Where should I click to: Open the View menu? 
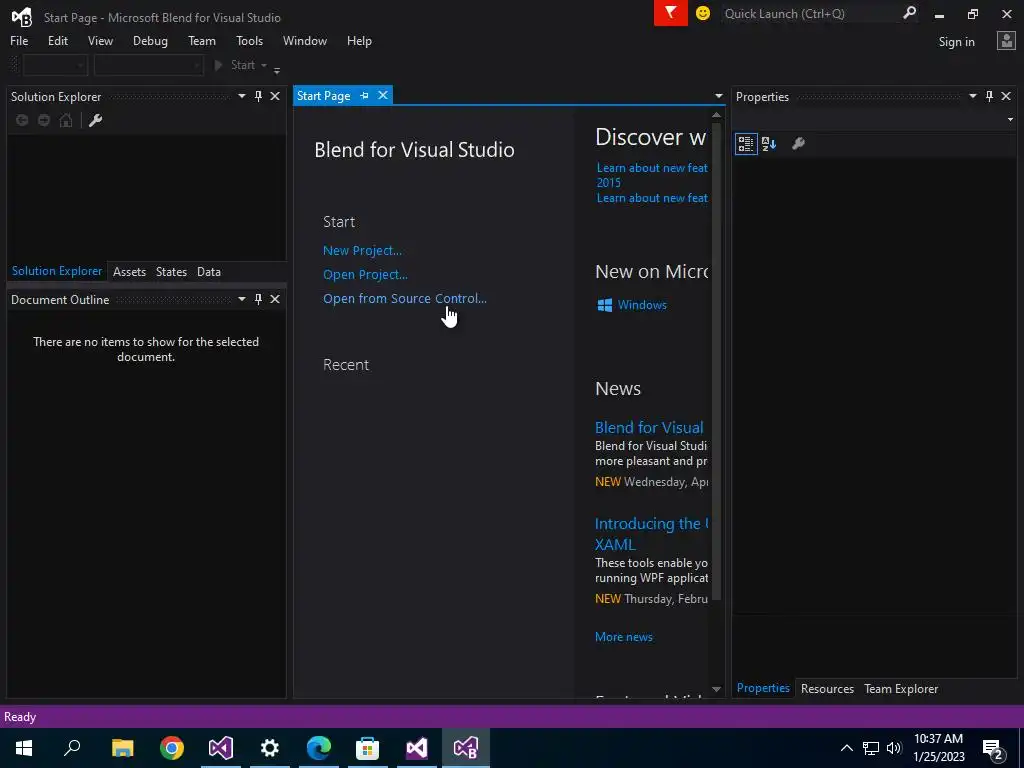[x=100, y=41]
